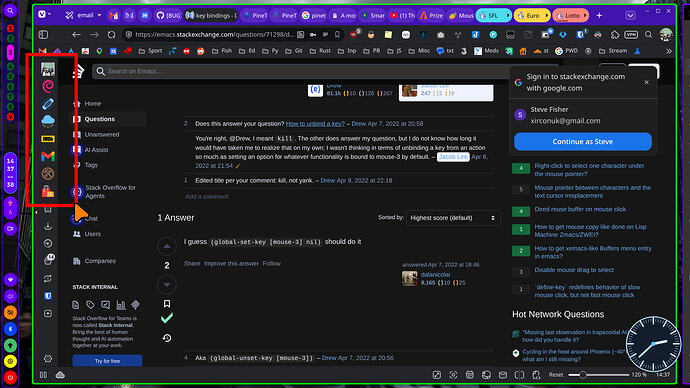The width and height of the screenshot is (690, 388).
Task: Switch to the 'key bindings' tab
Action: [x=211, y=15]
